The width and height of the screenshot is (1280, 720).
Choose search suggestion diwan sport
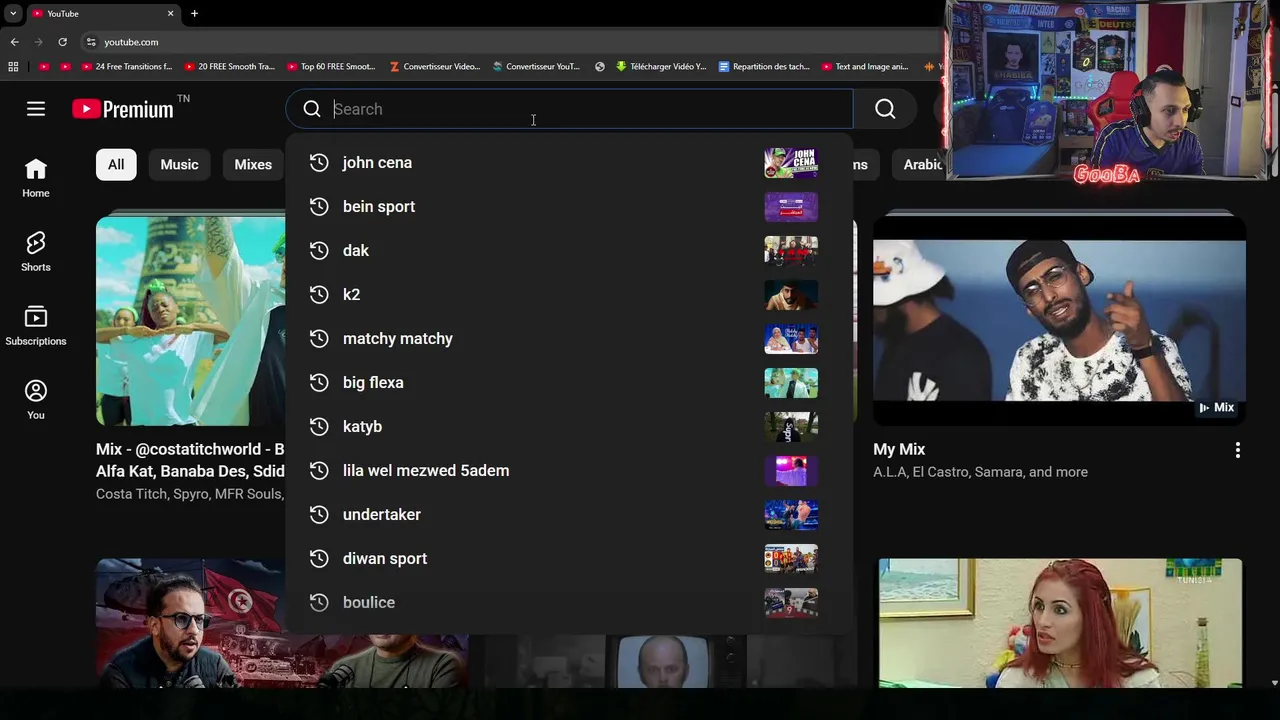(569, 558)
